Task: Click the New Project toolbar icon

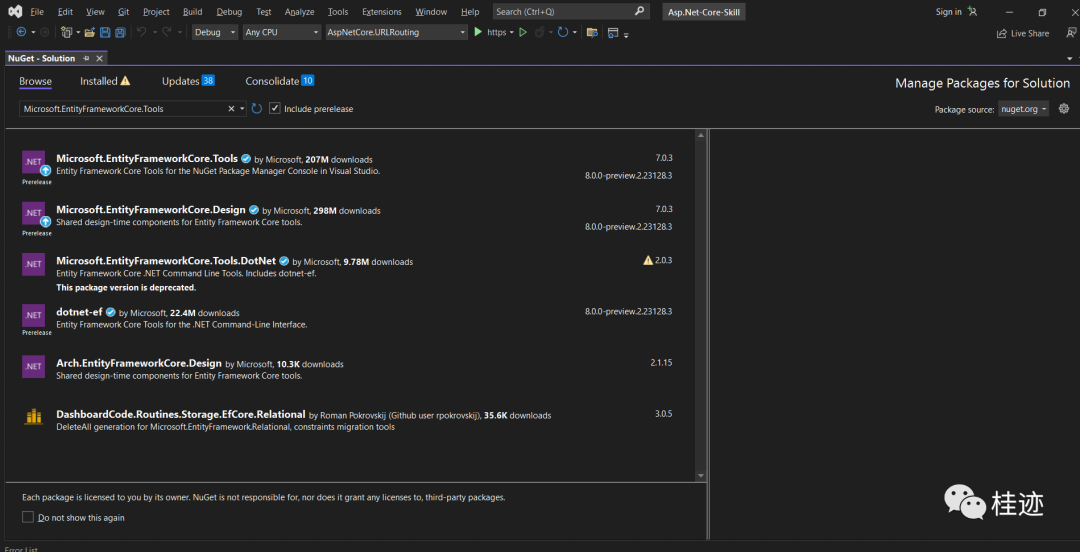Action: [x=67, y=32]
